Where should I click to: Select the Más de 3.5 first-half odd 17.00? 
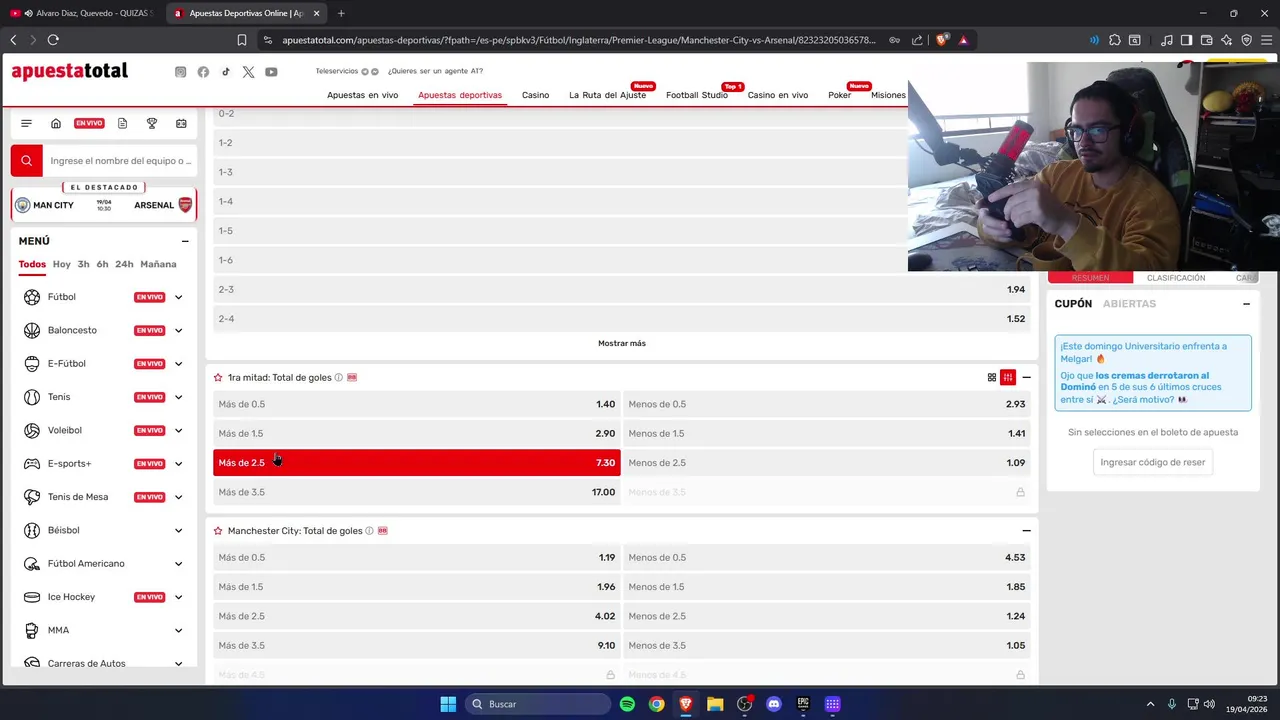pos(417,492)
